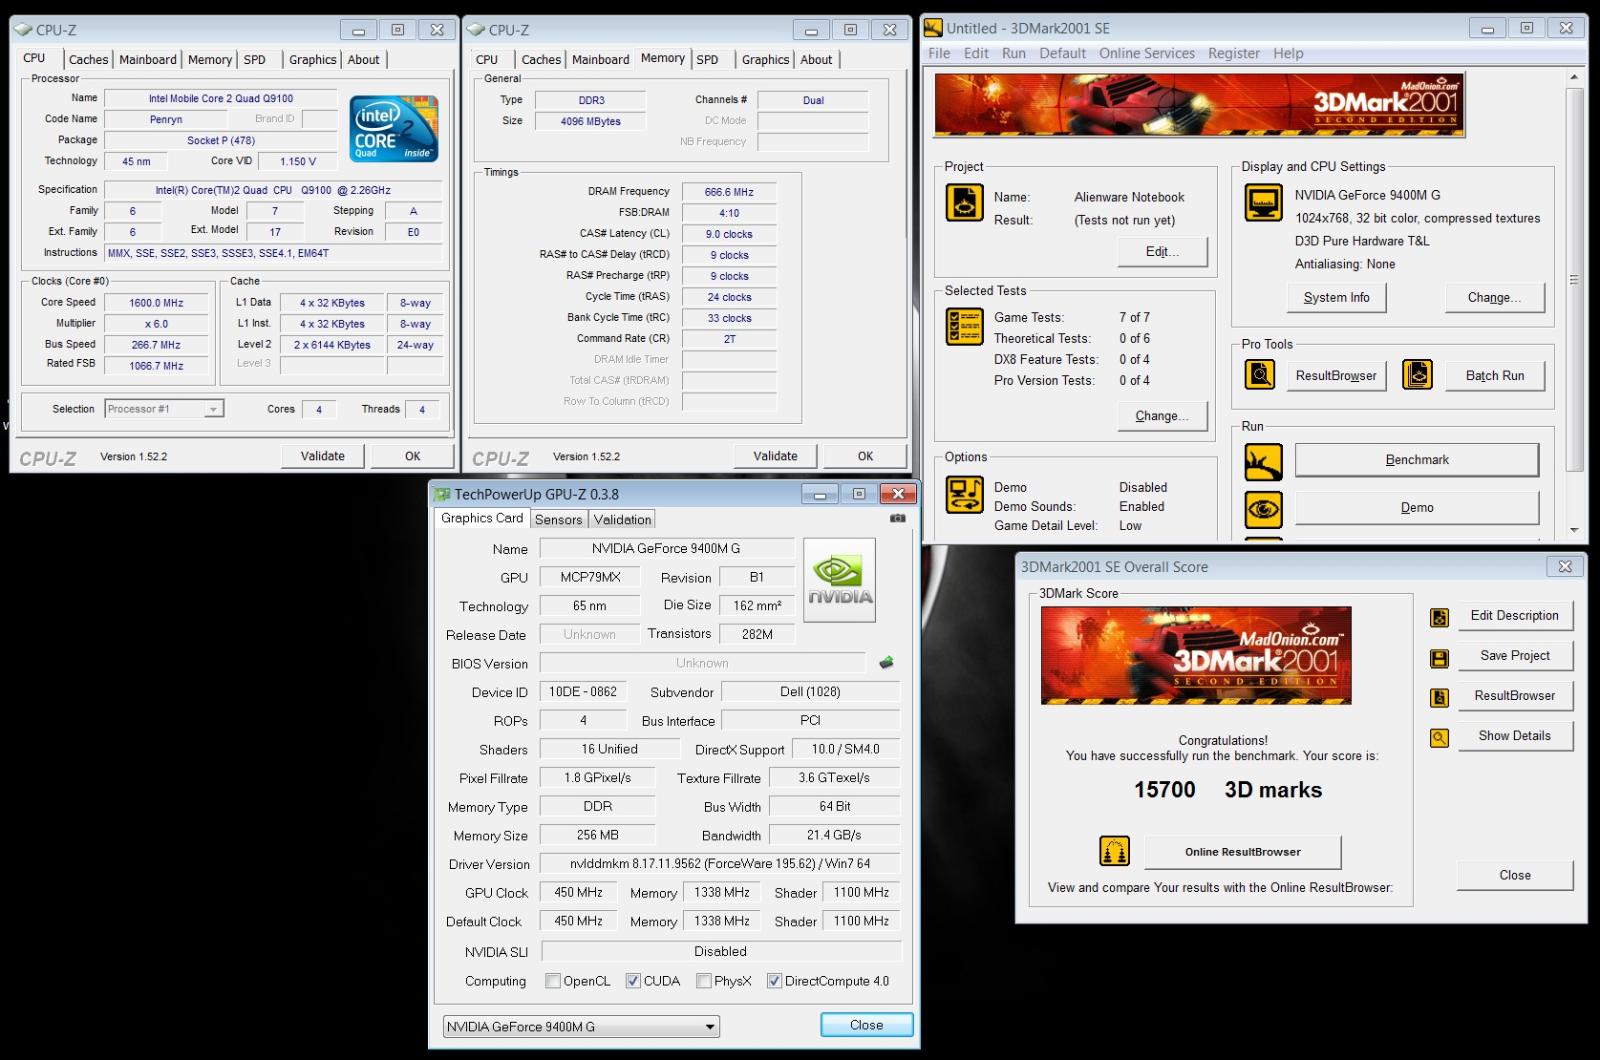Click the Intel Core 2 Quad logo in CPU-Z
1600x1060 pixels.
[394, 128]
